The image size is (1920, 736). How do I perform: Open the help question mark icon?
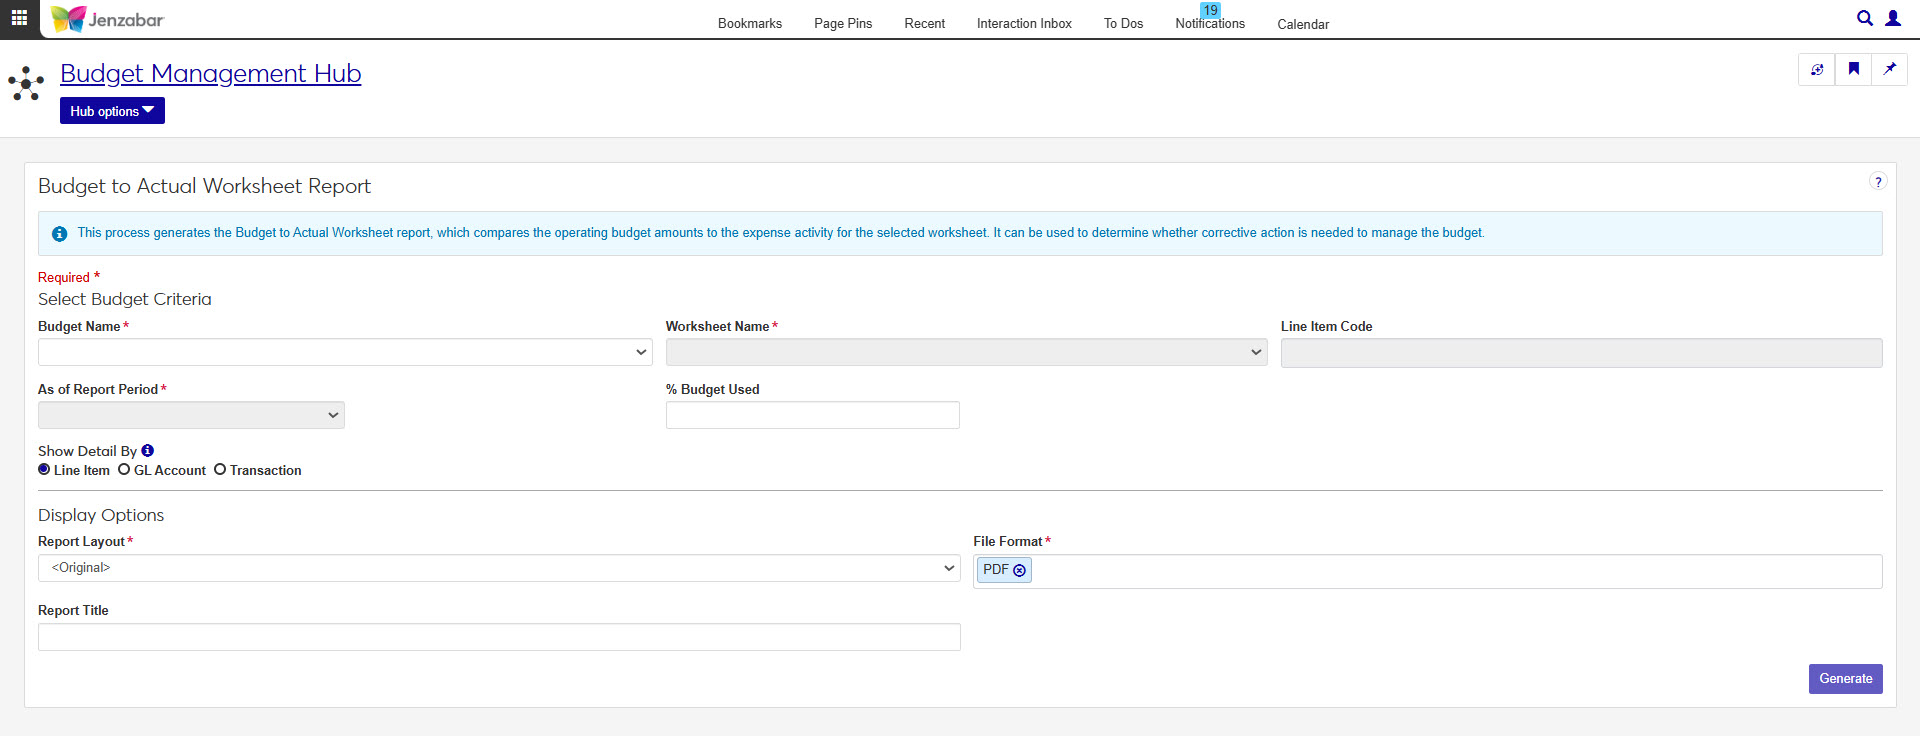click(1877, 182)
